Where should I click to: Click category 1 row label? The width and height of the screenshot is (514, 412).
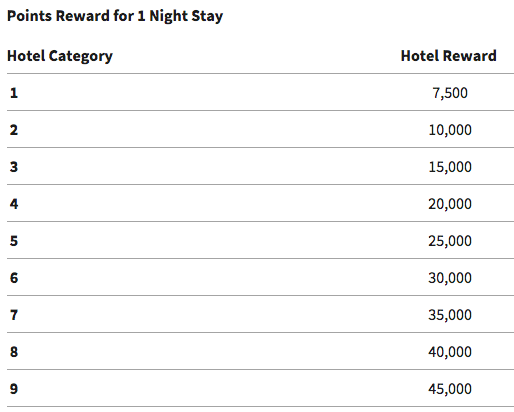click(14, 93)
